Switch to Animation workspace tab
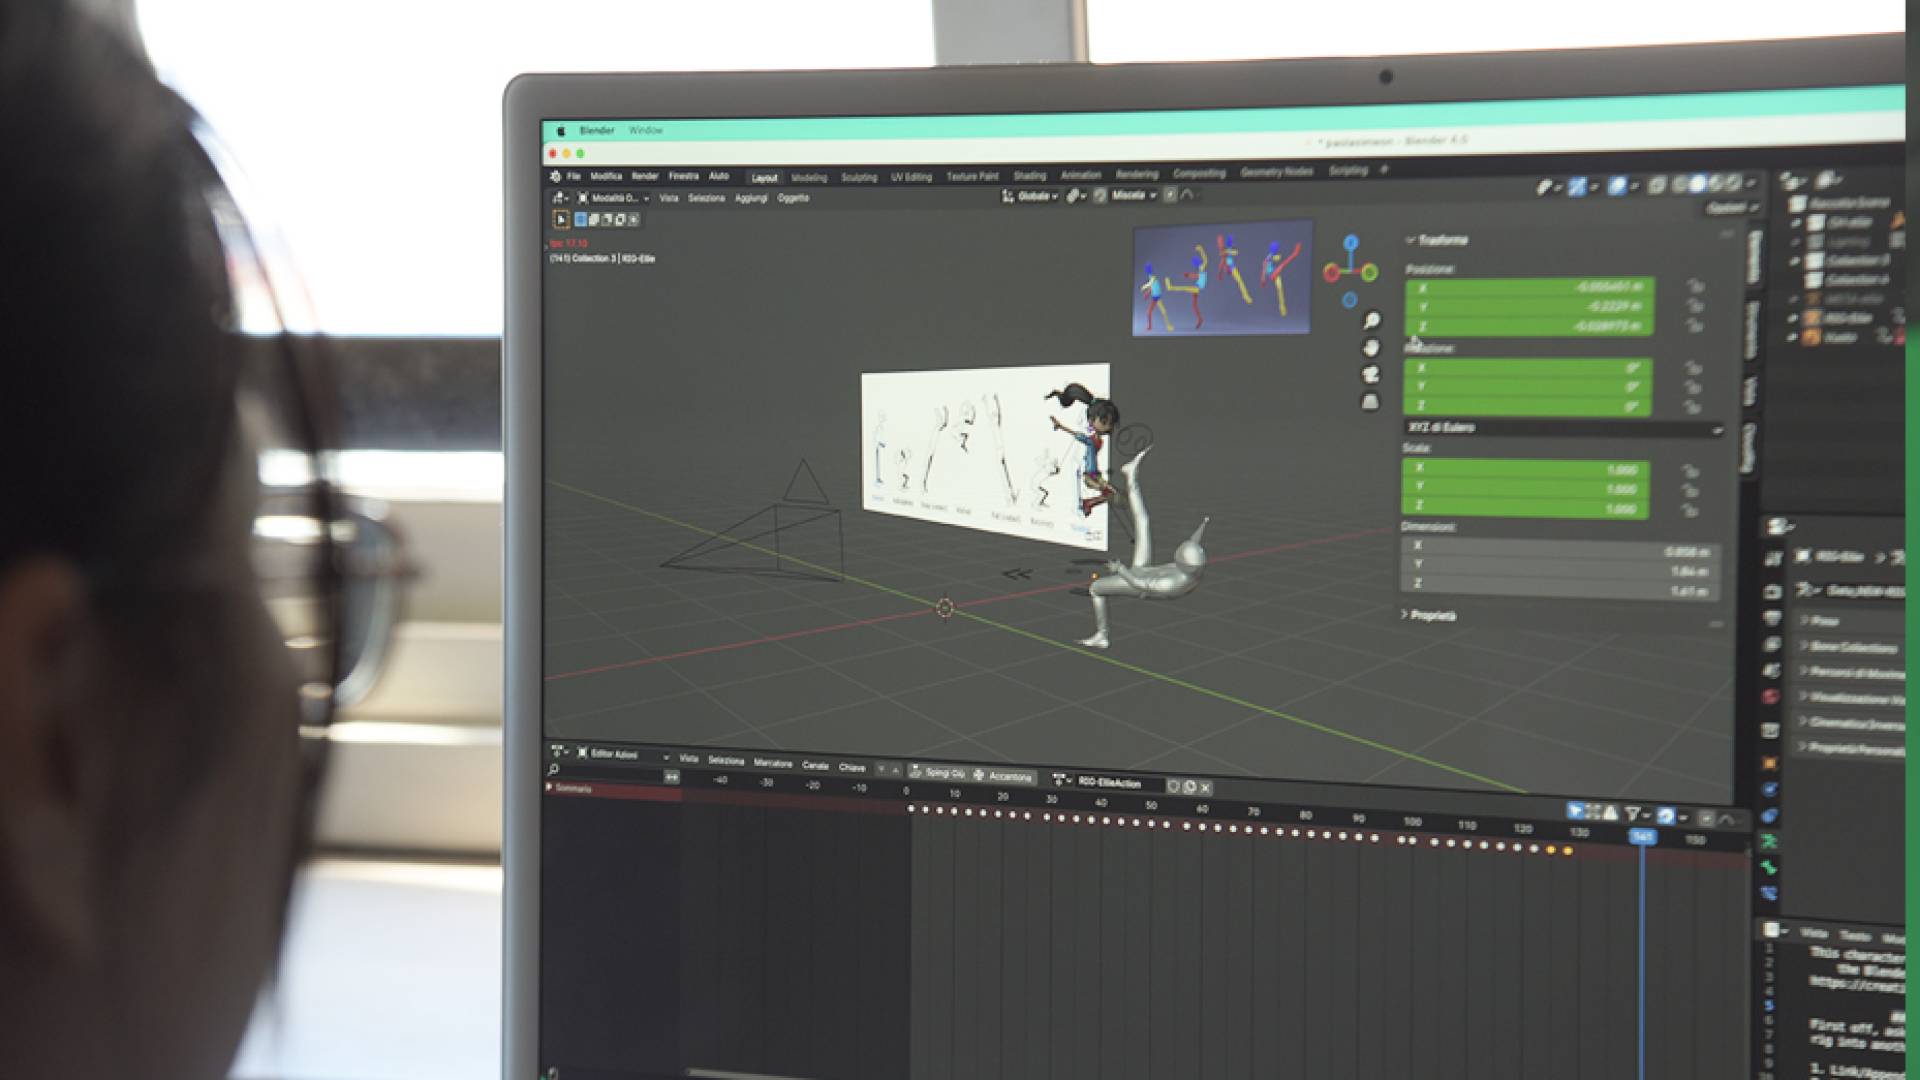Viewport: 1920px width, 1080px height. pos(1080,175)
